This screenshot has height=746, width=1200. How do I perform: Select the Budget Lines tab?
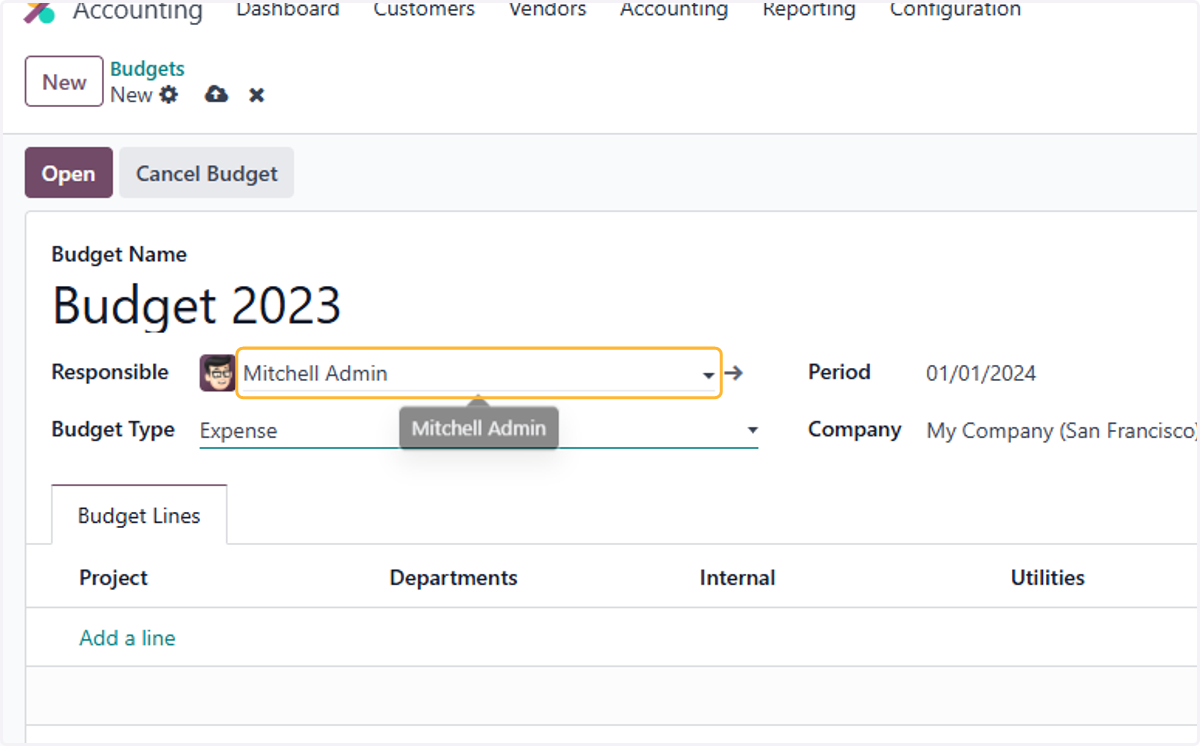(x=139, y=516)
